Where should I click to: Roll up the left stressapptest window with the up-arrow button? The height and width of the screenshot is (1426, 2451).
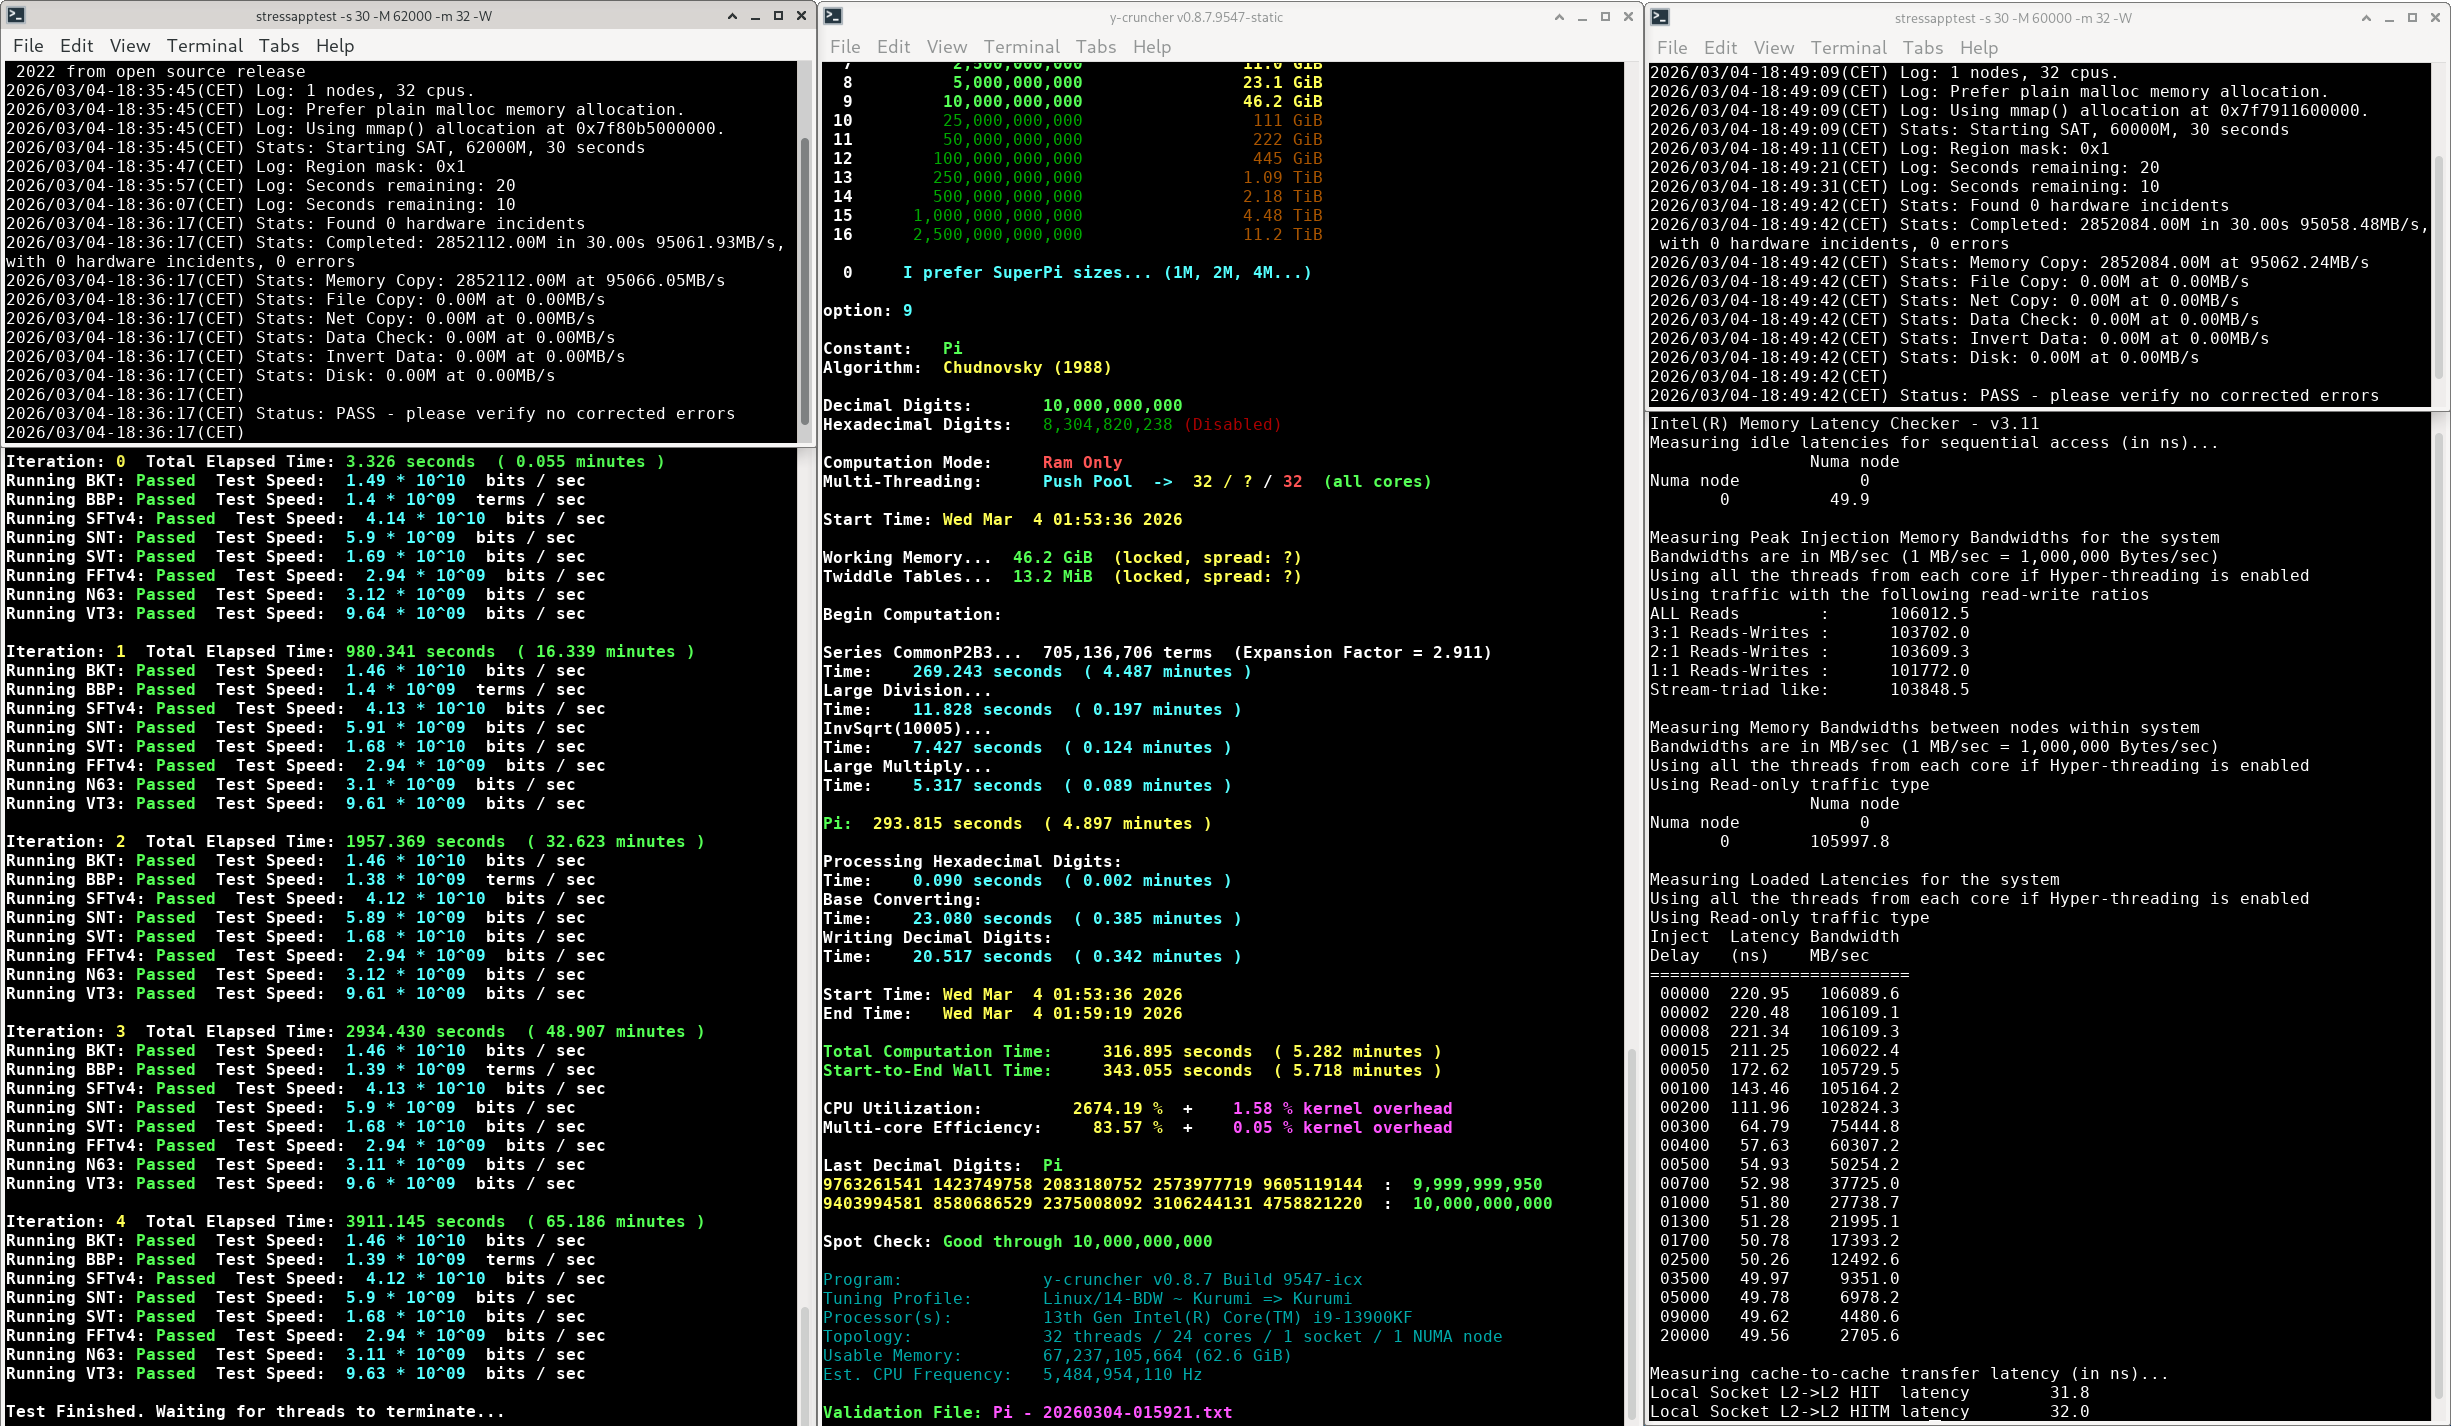coord(732,16)
